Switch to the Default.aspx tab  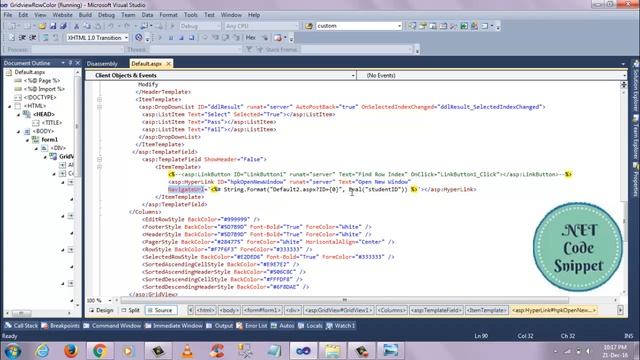click(147, 64)
